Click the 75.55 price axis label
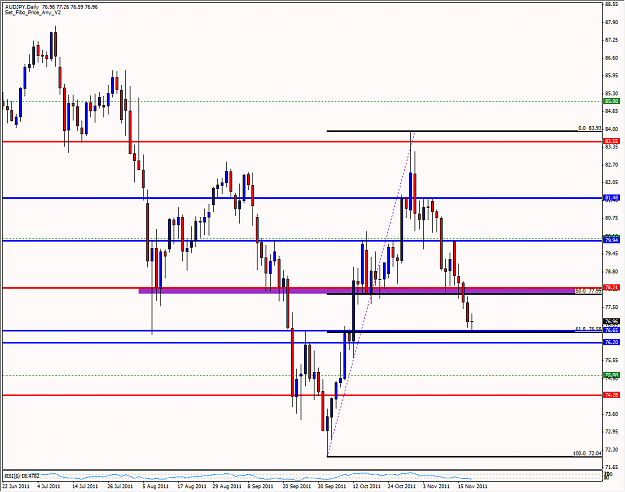Screen dimensions: 625x492 (x=612, y=360)
